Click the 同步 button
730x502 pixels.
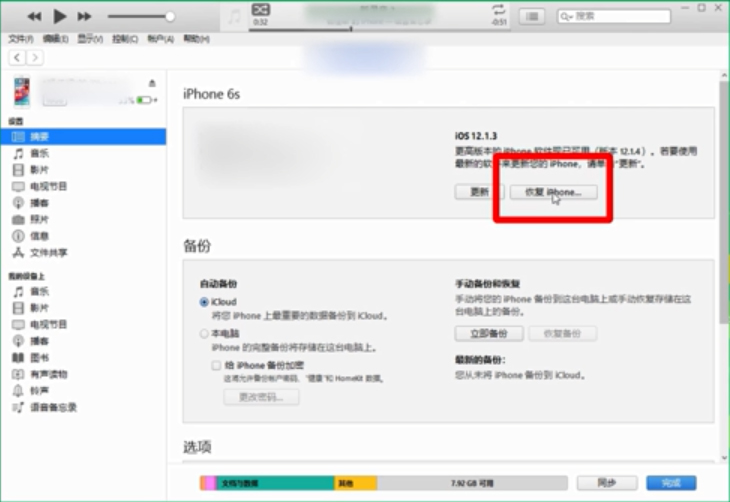(x=607, y=483)
